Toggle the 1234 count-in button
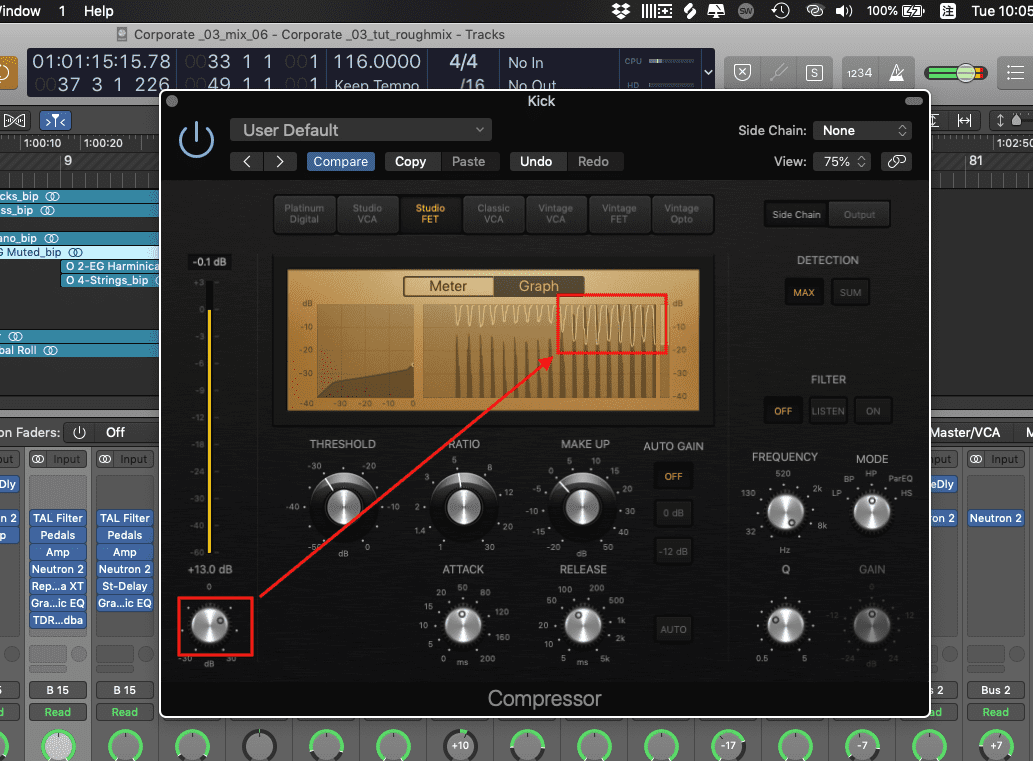The width and height of the screenshot is (1033, 761). (x=859, y=72)
